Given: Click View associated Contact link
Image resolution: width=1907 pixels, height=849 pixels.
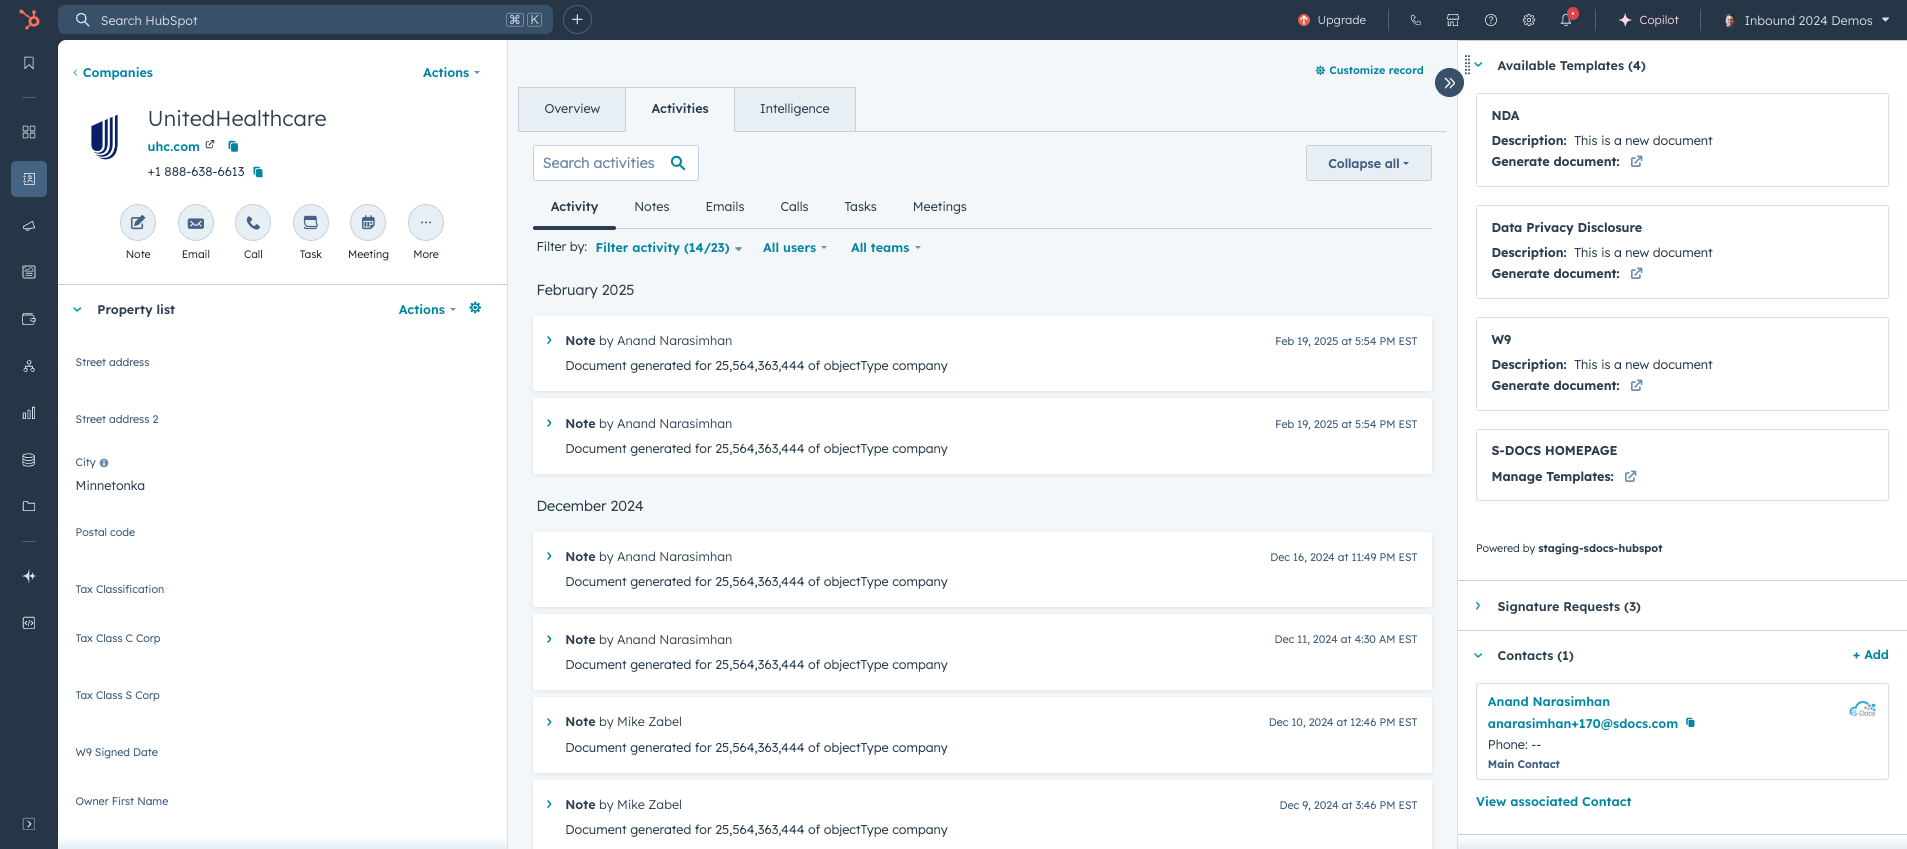Looking at the screenshot, I should click(1553, 802).
